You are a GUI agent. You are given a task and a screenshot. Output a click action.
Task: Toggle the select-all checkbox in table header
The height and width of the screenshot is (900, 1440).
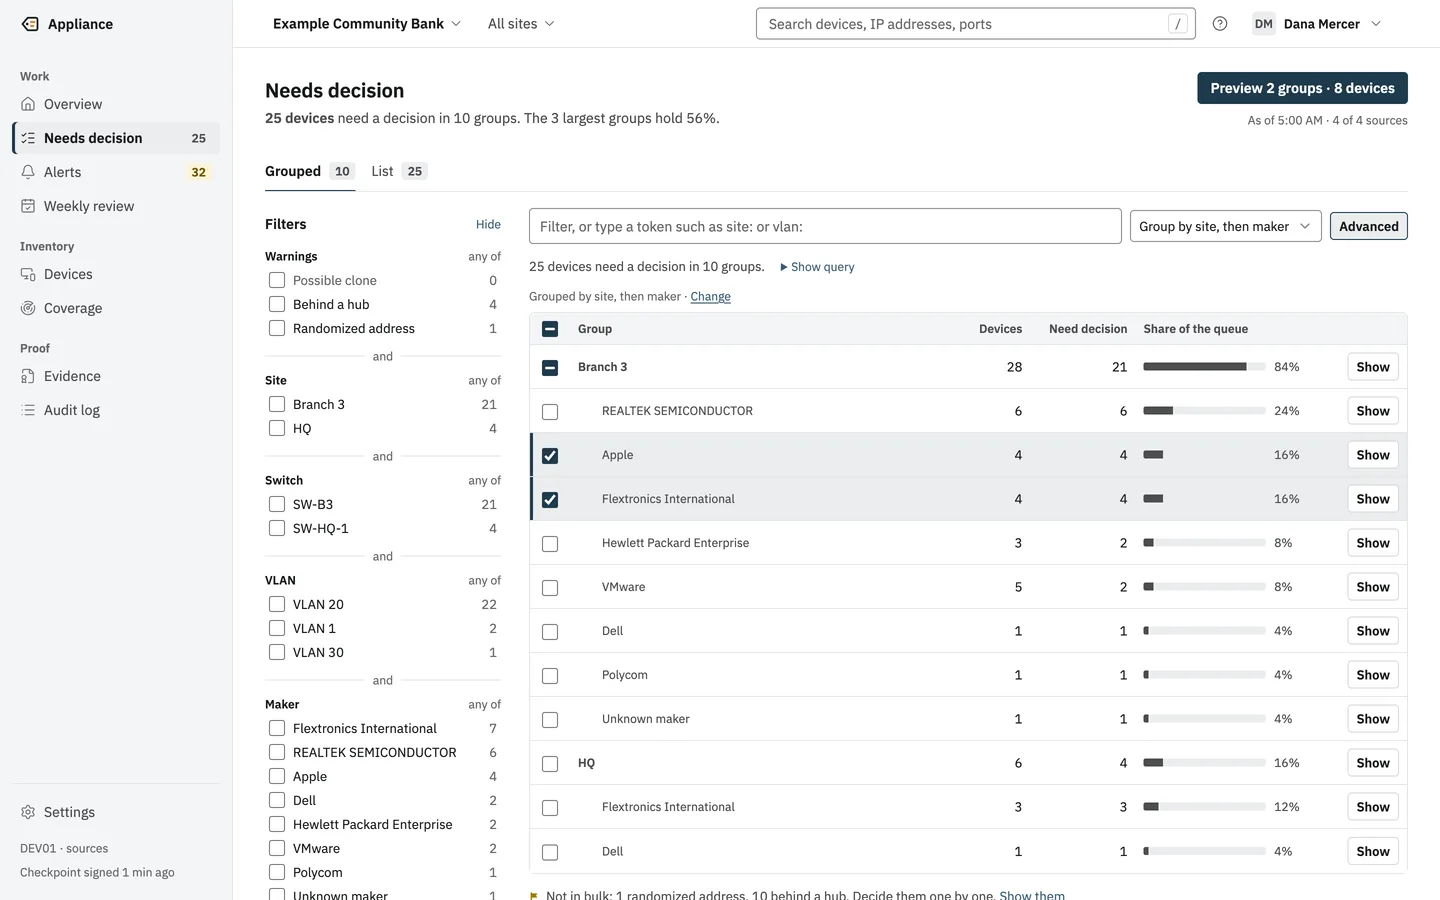(x=550, y=329)
